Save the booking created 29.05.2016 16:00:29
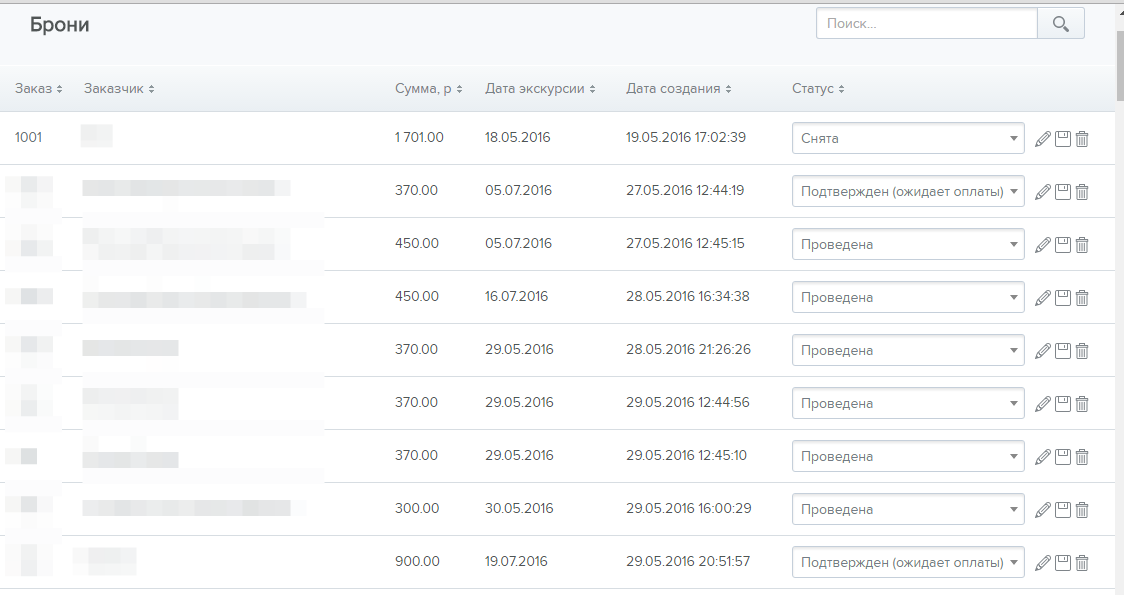 tap(1063, 510)
